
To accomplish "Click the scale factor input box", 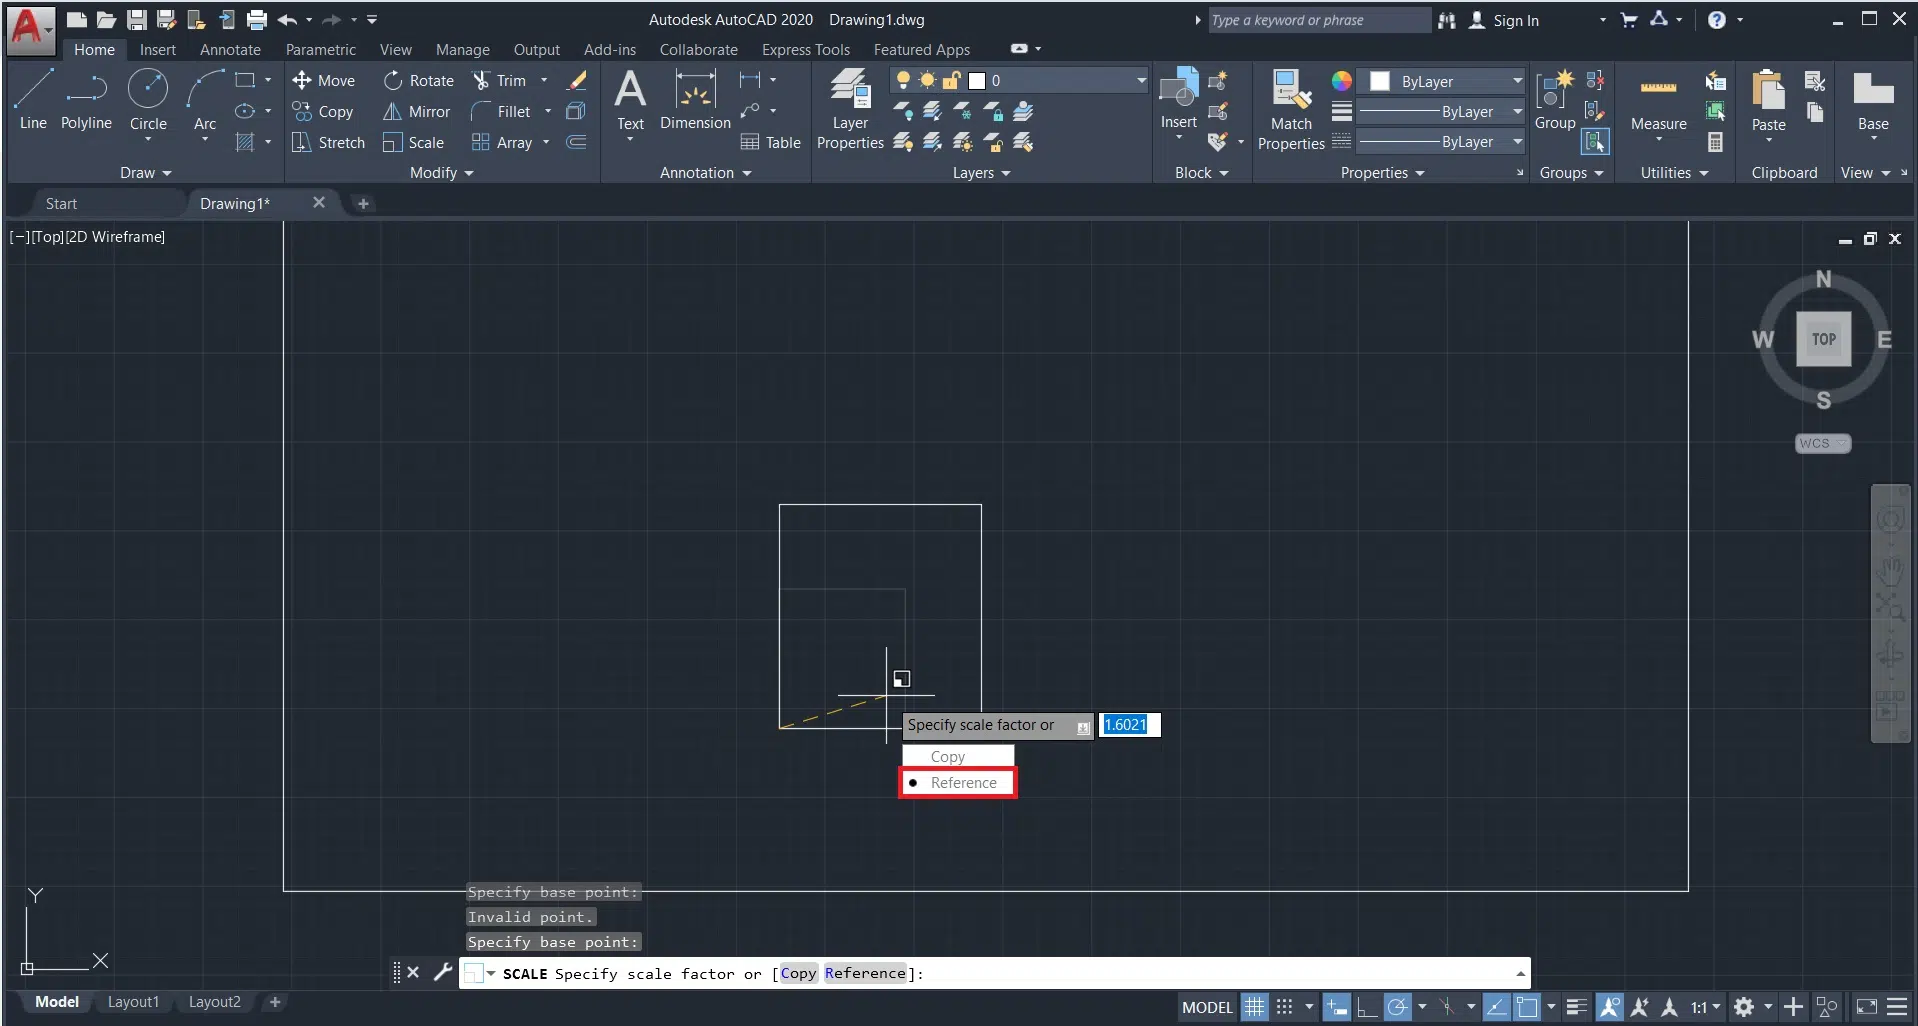I will point(1129,725).
